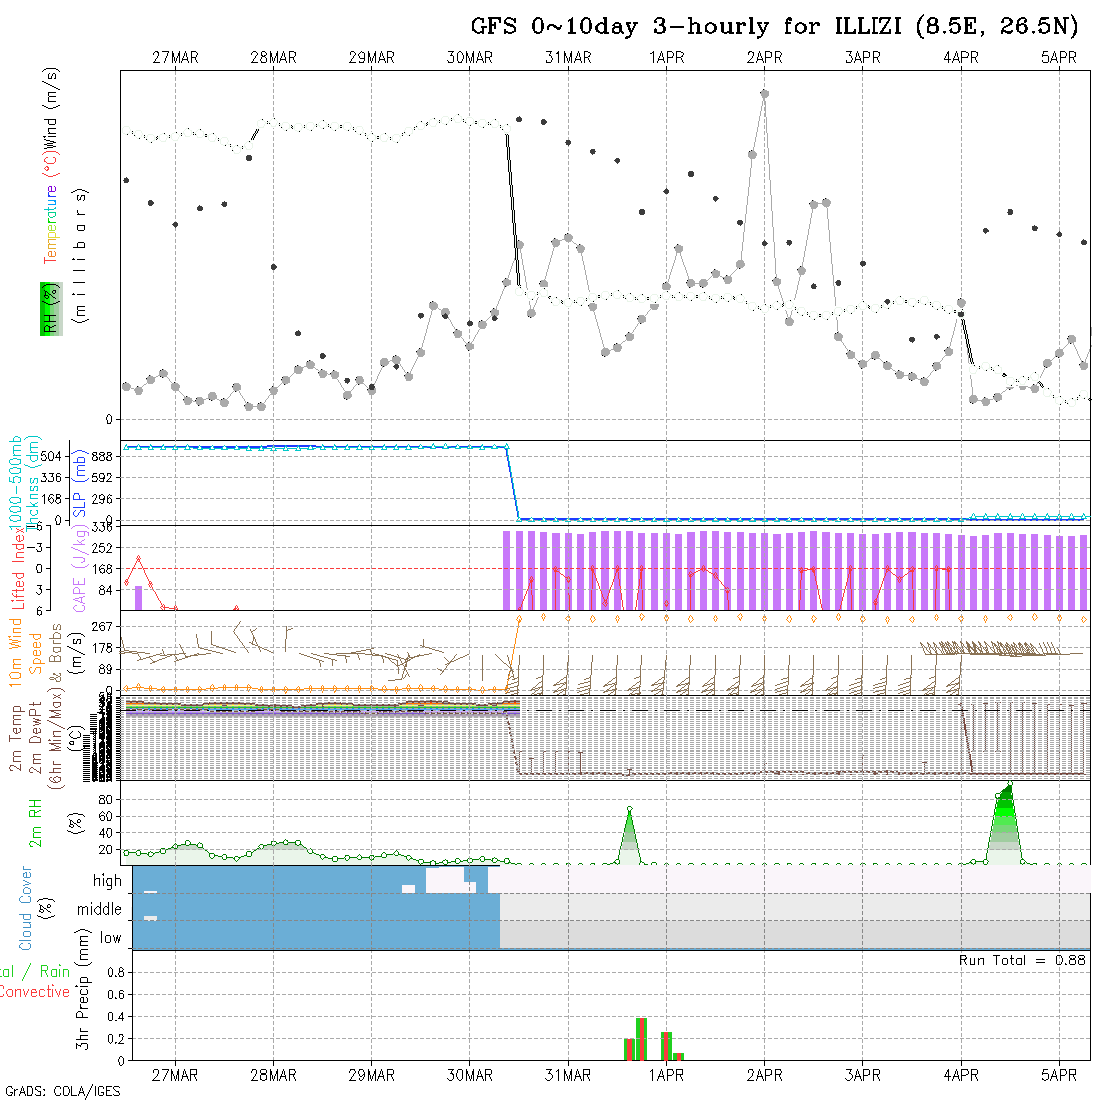Click the Cloud Cover axis title
The width and height of the screenshot is (1100, 1100).
pyautogui.click(x=26, y=908)
